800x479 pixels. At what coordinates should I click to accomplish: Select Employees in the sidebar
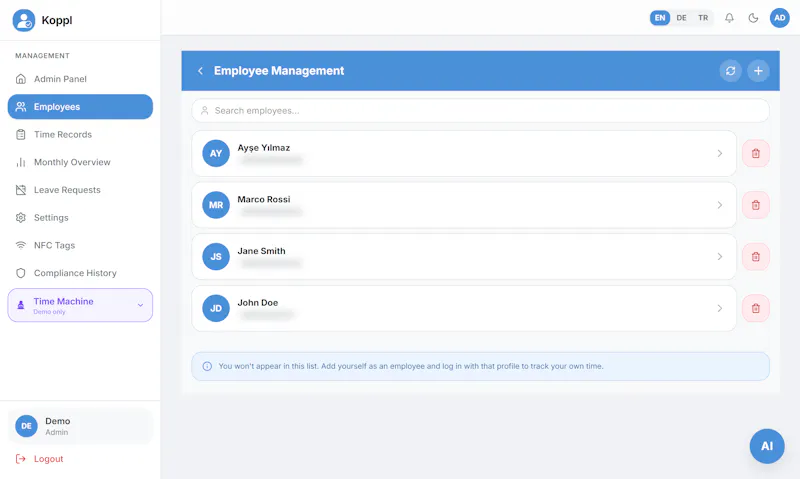pos(80,107)
